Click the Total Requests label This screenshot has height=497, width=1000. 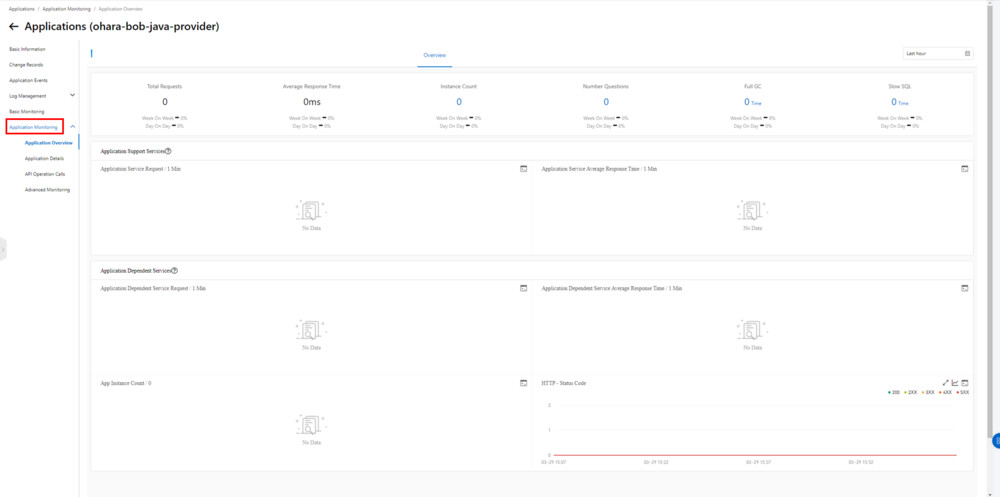click(165, 86)
